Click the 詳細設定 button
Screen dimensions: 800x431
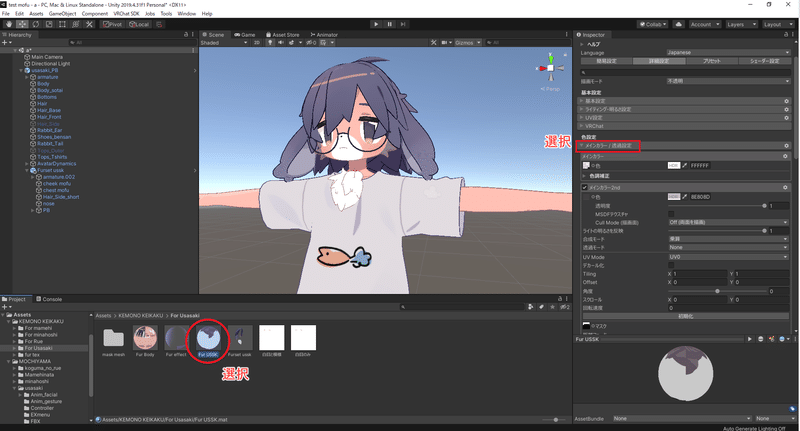[x=659, y=61]
